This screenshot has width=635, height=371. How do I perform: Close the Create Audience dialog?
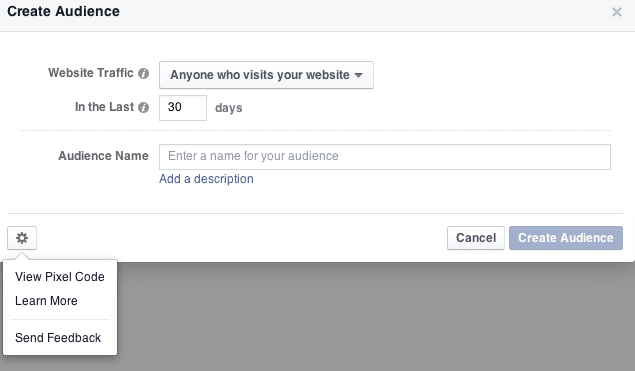(x=617, y=12)
